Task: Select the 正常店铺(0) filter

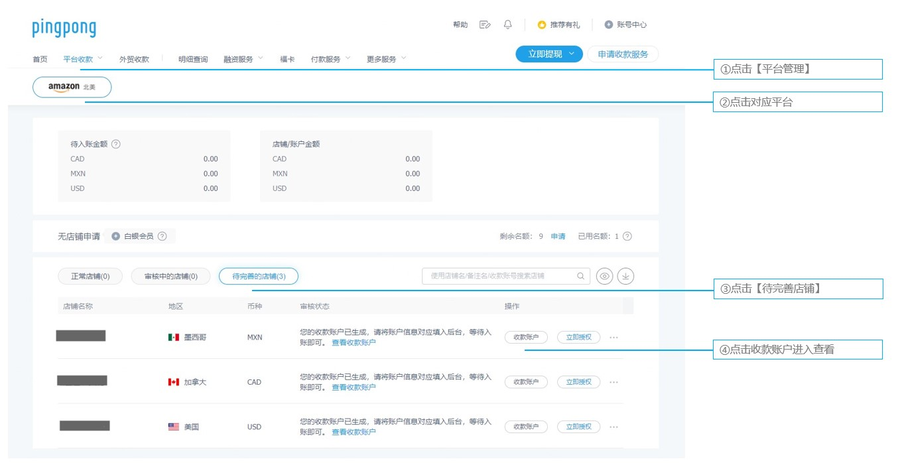Action: (90, 276)
